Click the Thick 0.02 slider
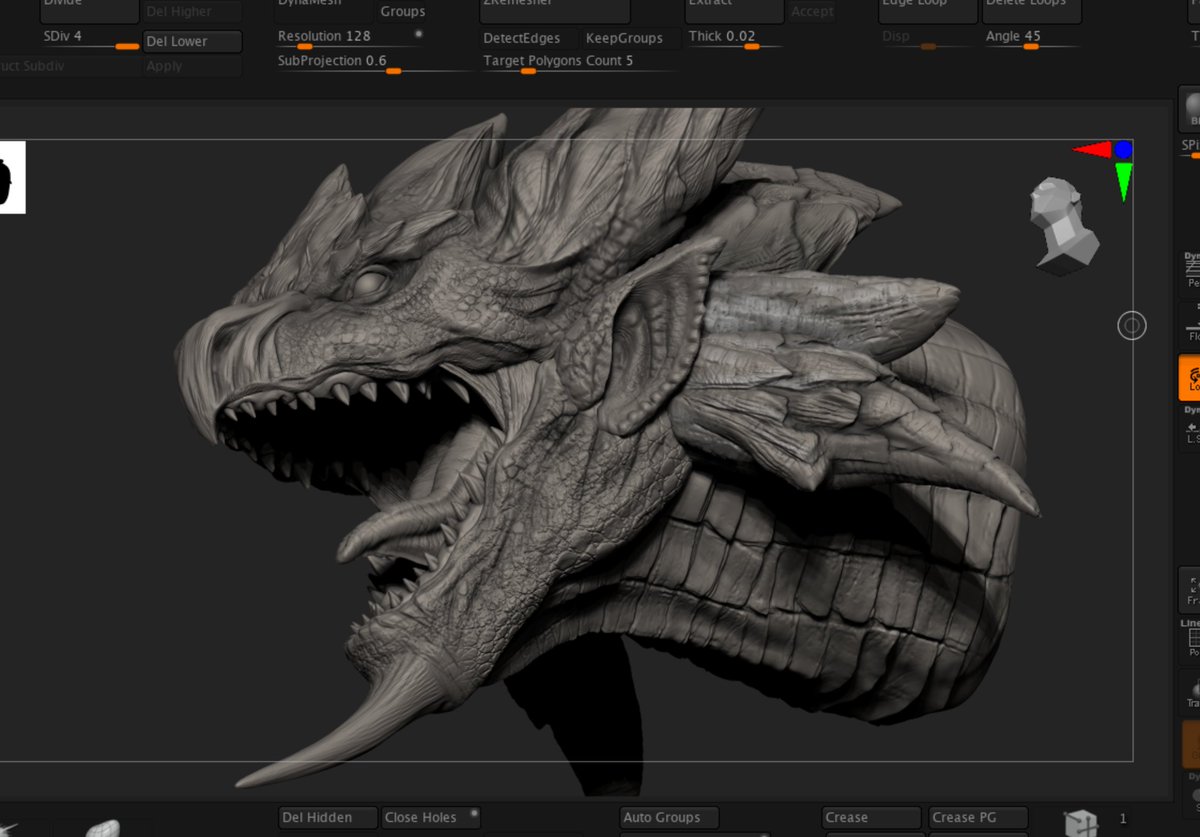 tap(735, 39)
